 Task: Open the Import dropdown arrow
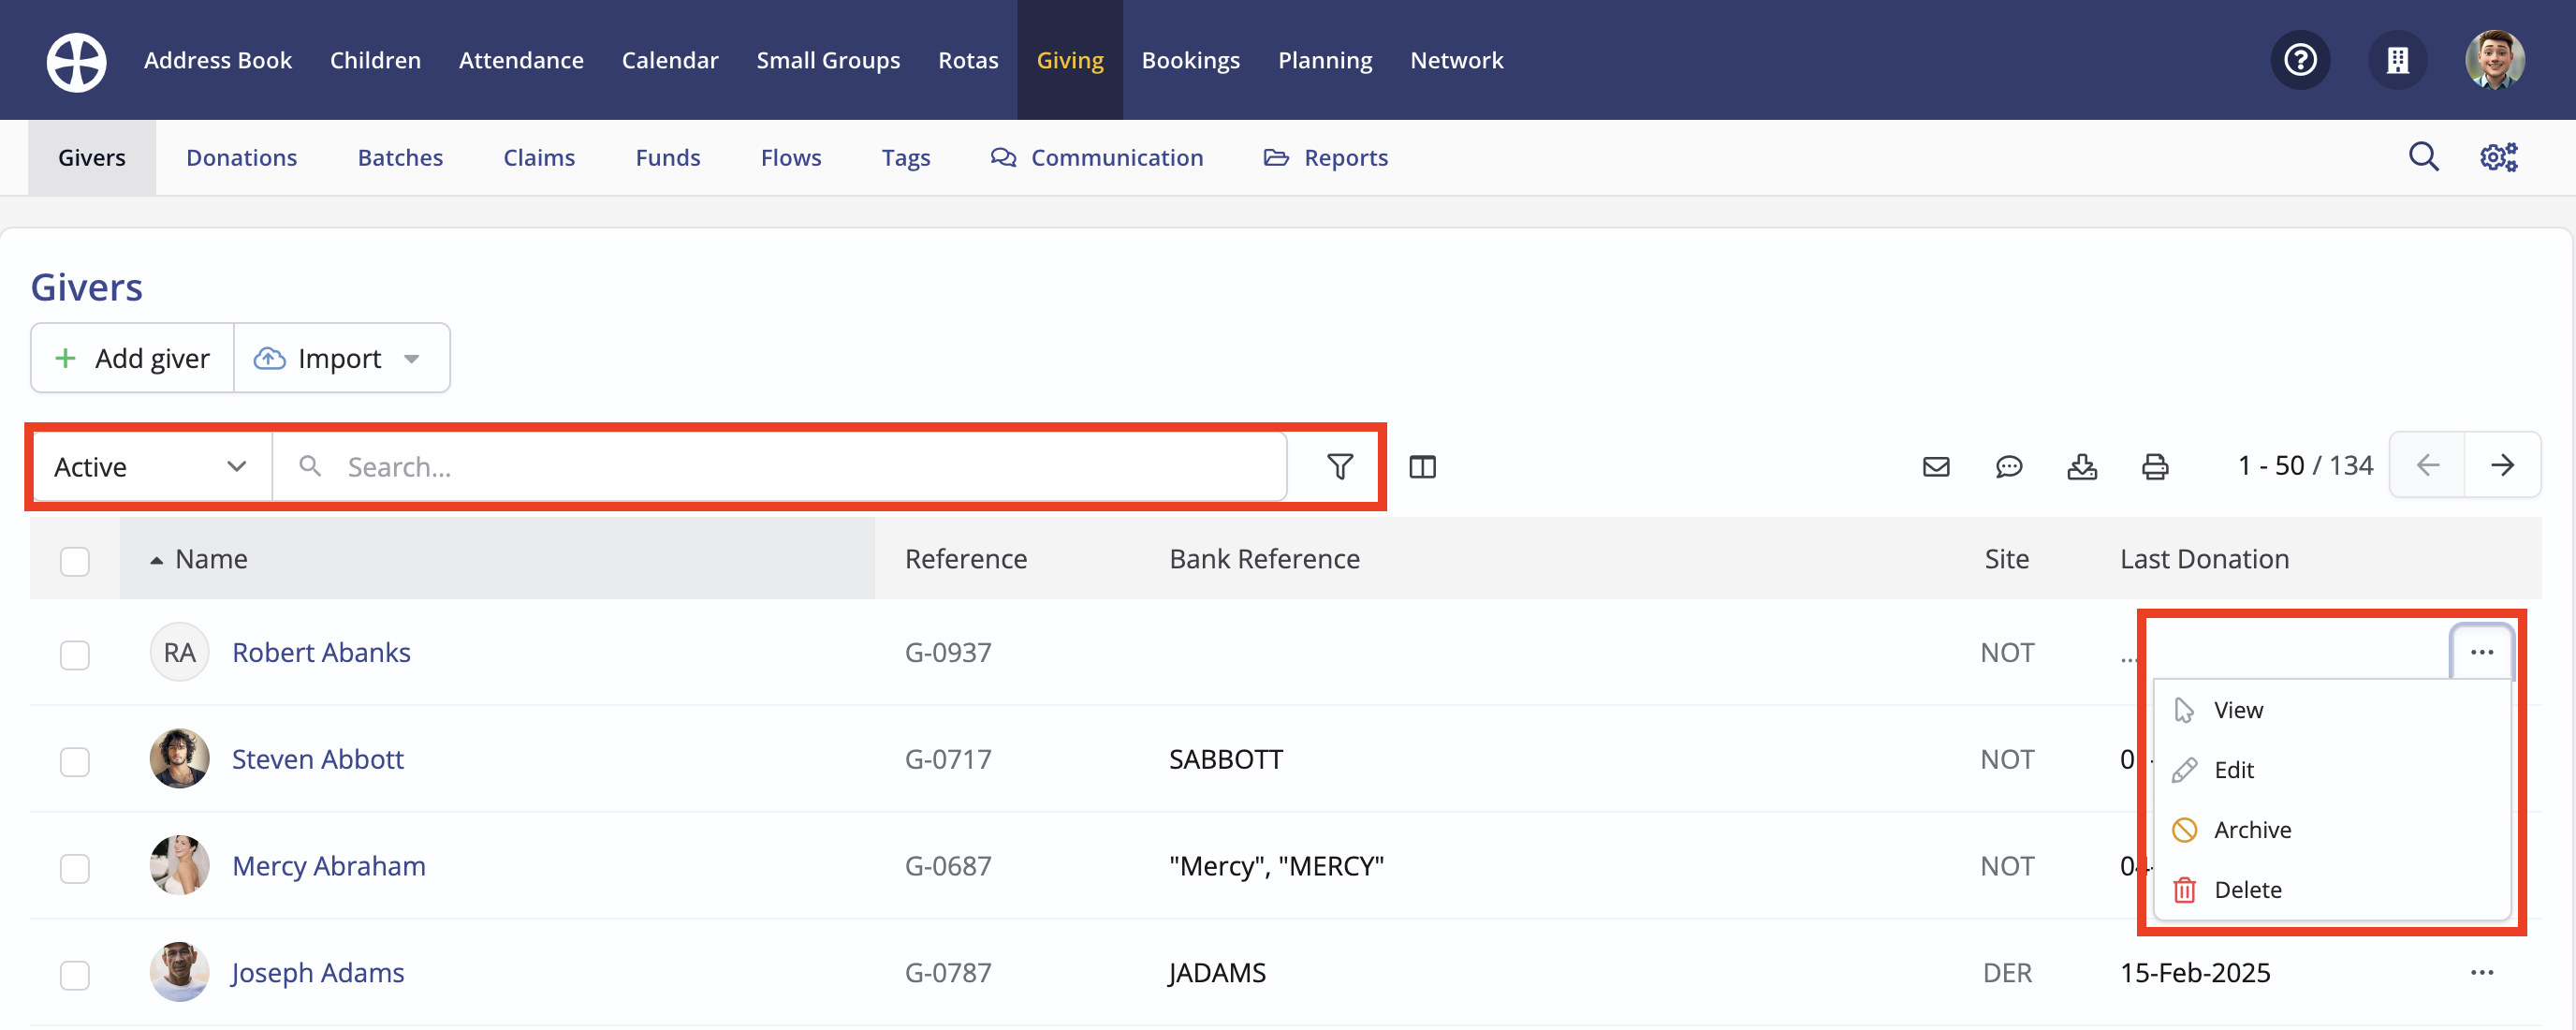[x=412, y=359]
